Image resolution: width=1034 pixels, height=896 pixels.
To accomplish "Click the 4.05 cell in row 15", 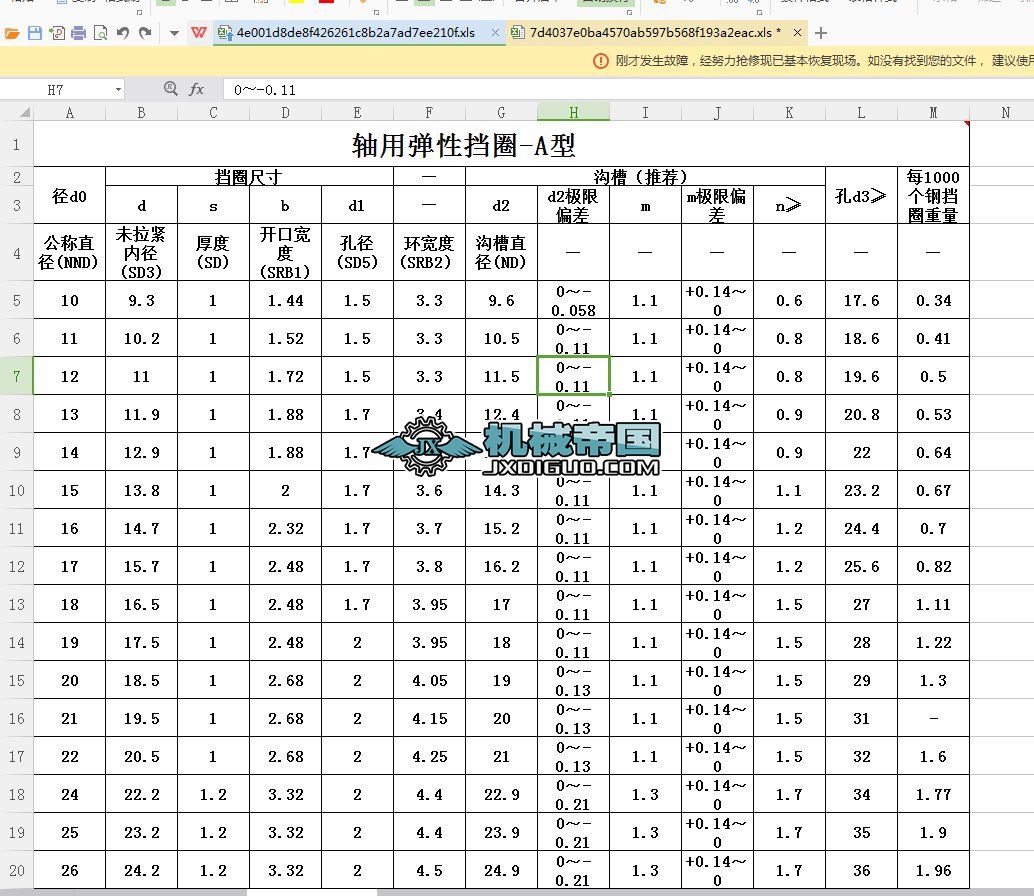I will [x=429, y=680].
